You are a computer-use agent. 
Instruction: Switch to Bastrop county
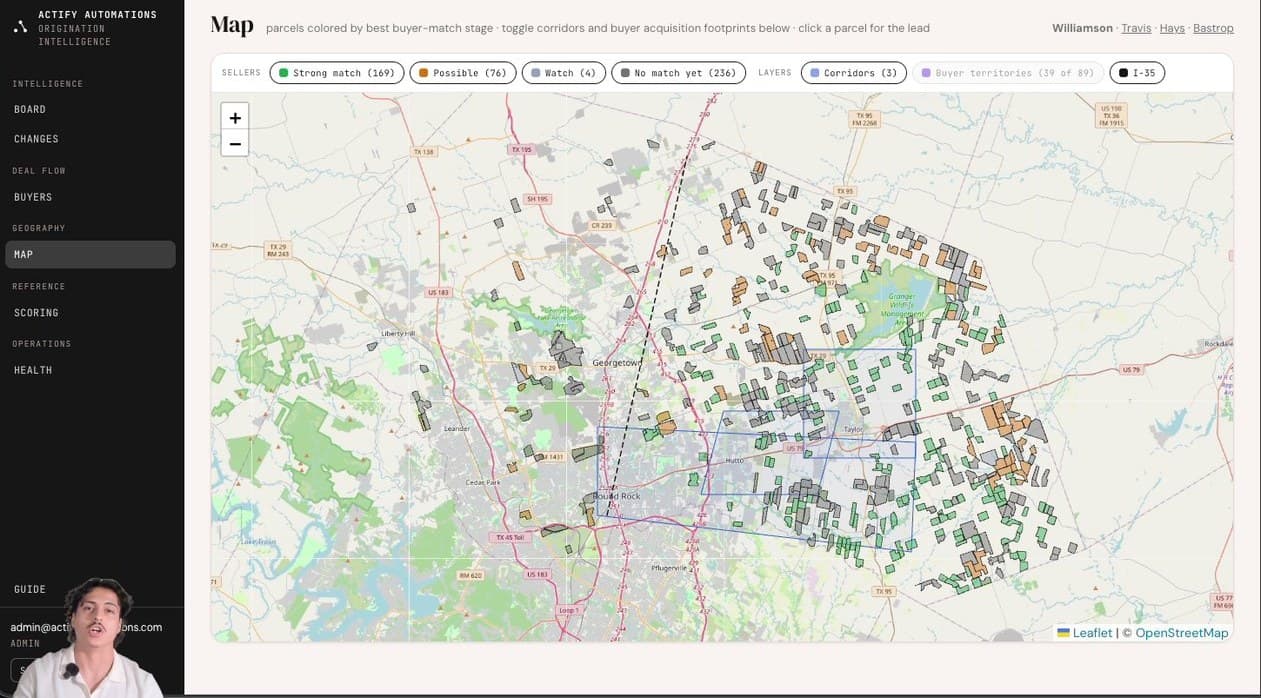click(1213, 28)
